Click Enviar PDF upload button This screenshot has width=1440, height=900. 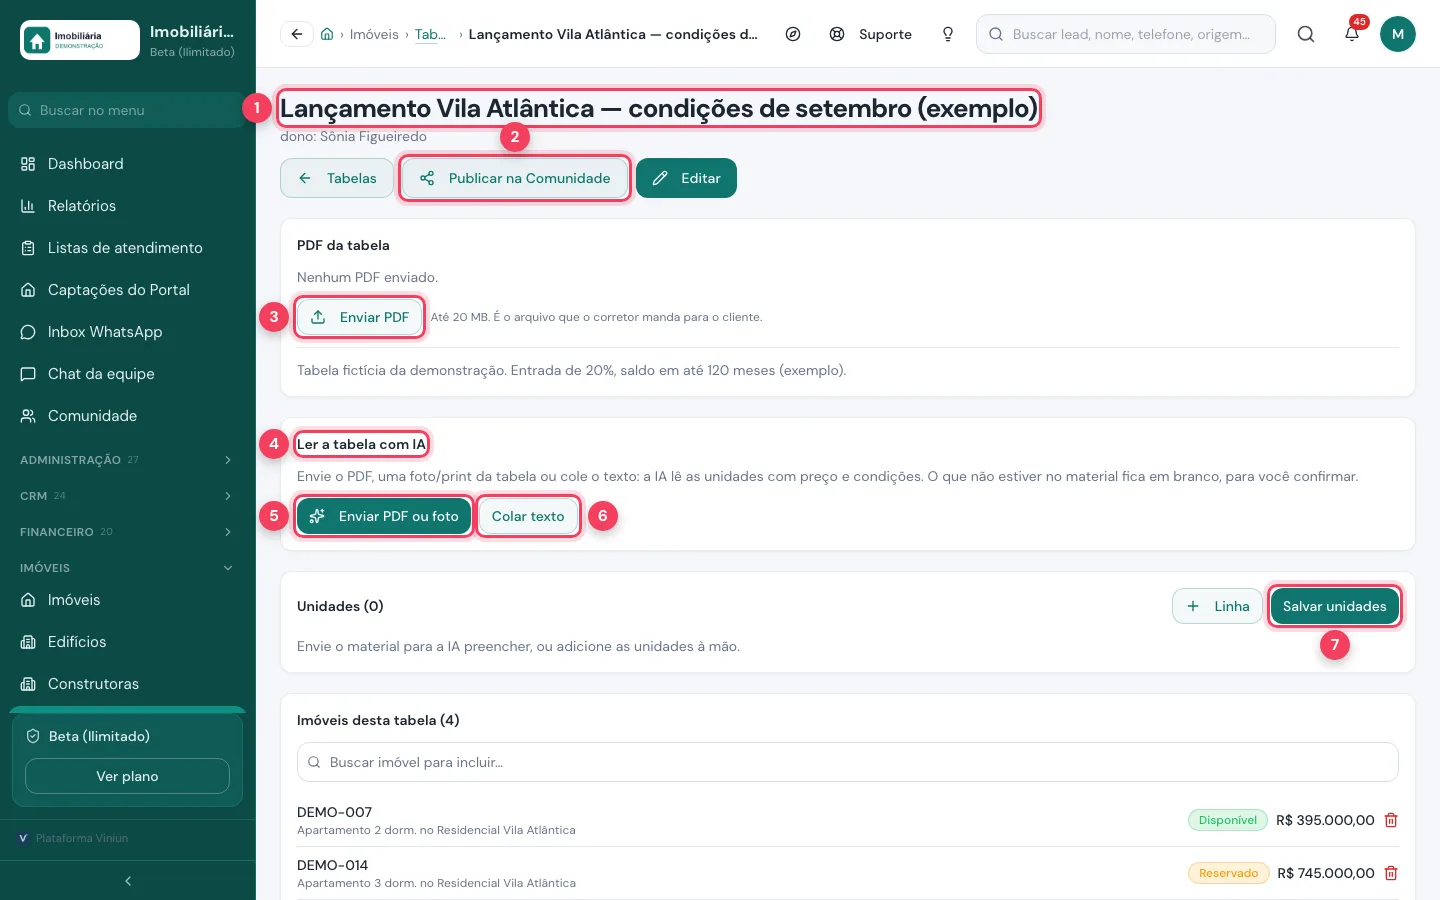coord(360,317)
